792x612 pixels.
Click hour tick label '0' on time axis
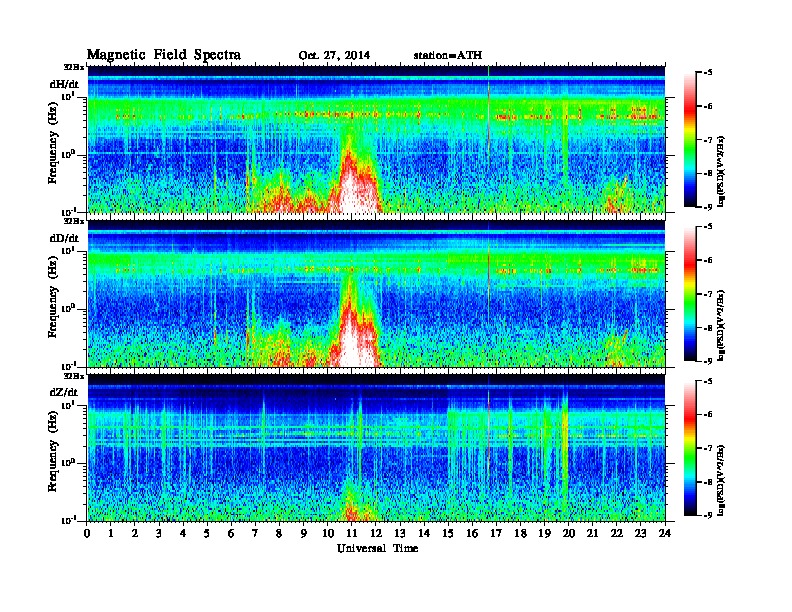[x=87, y=534]
